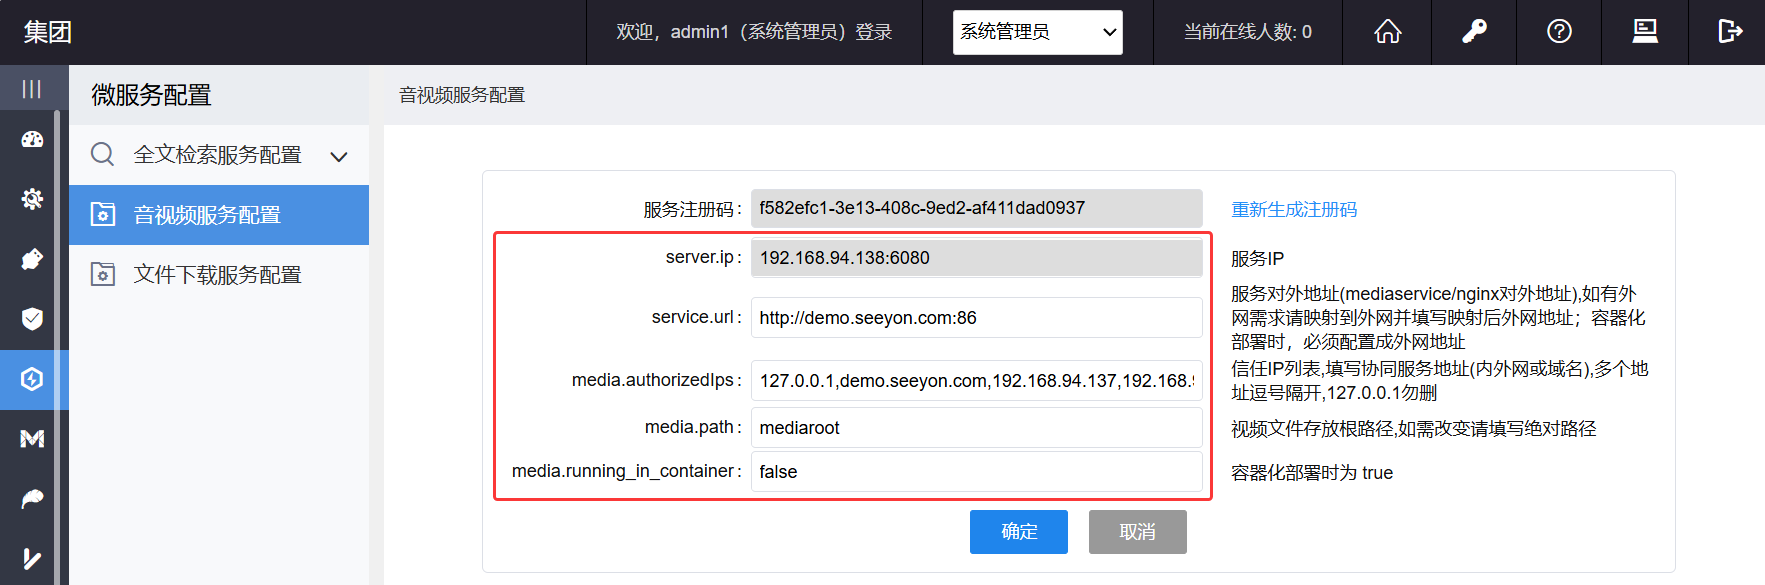
Task: Click the 微服务配置 panel heading
Action: [x=152, y=95]
